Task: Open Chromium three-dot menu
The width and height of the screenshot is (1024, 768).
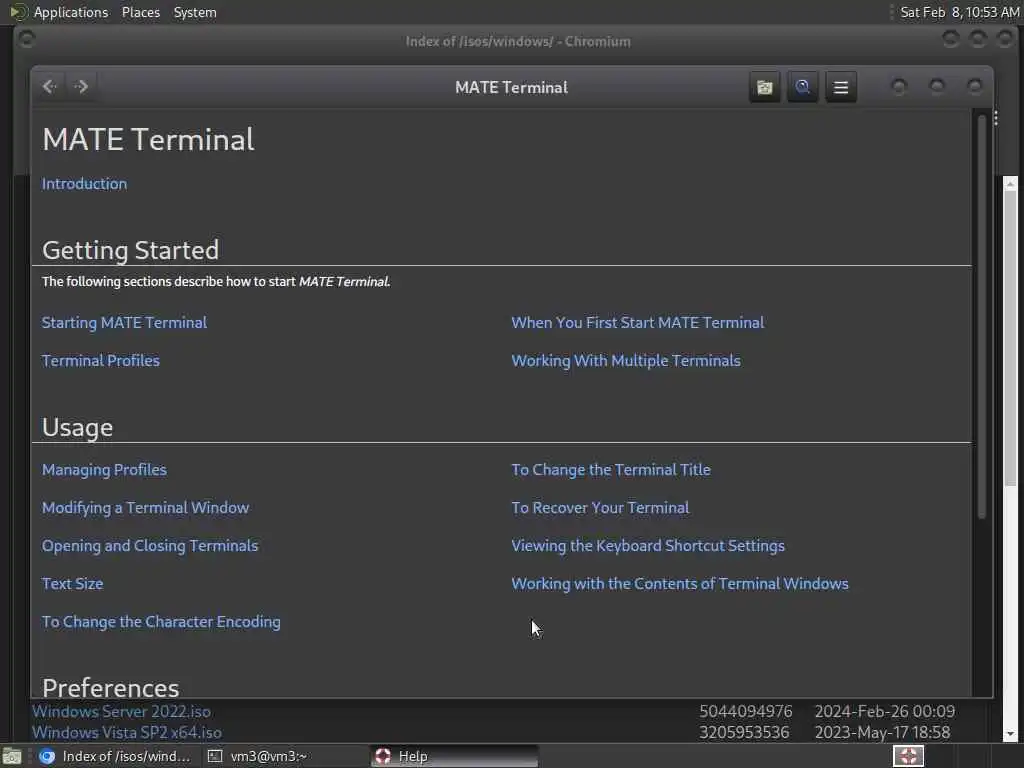Action: tap(996, 118)
